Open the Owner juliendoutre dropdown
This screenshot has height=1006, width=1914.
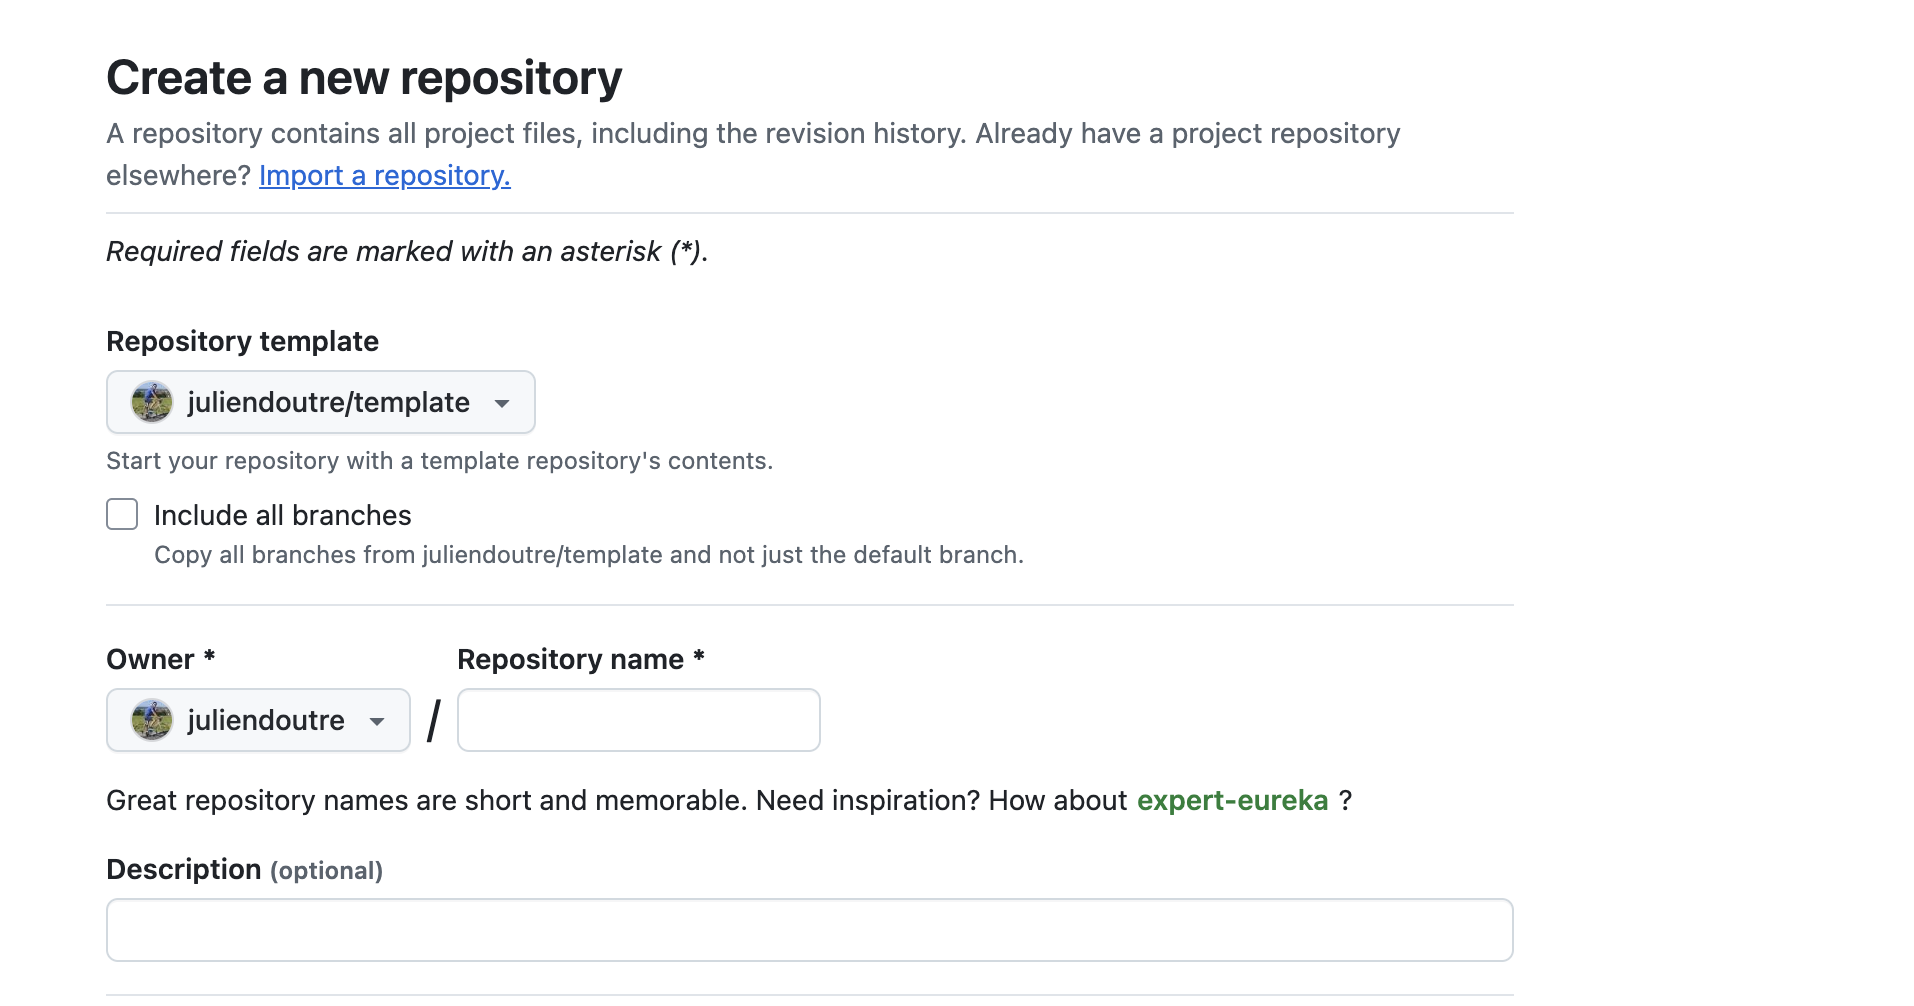258,720
